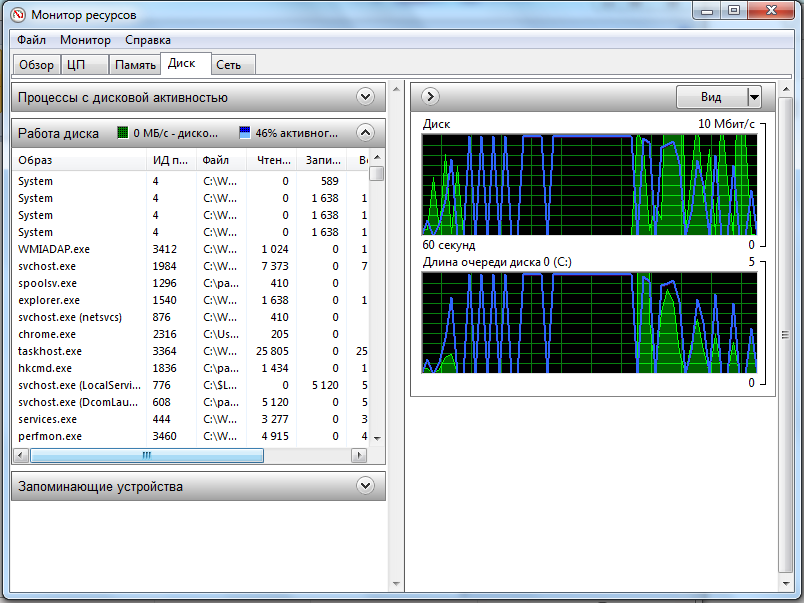This screenshot has height=603, width=804.
Task: Sort by the Образ column header
Action: pyautogui.click(x=78, y=160)
